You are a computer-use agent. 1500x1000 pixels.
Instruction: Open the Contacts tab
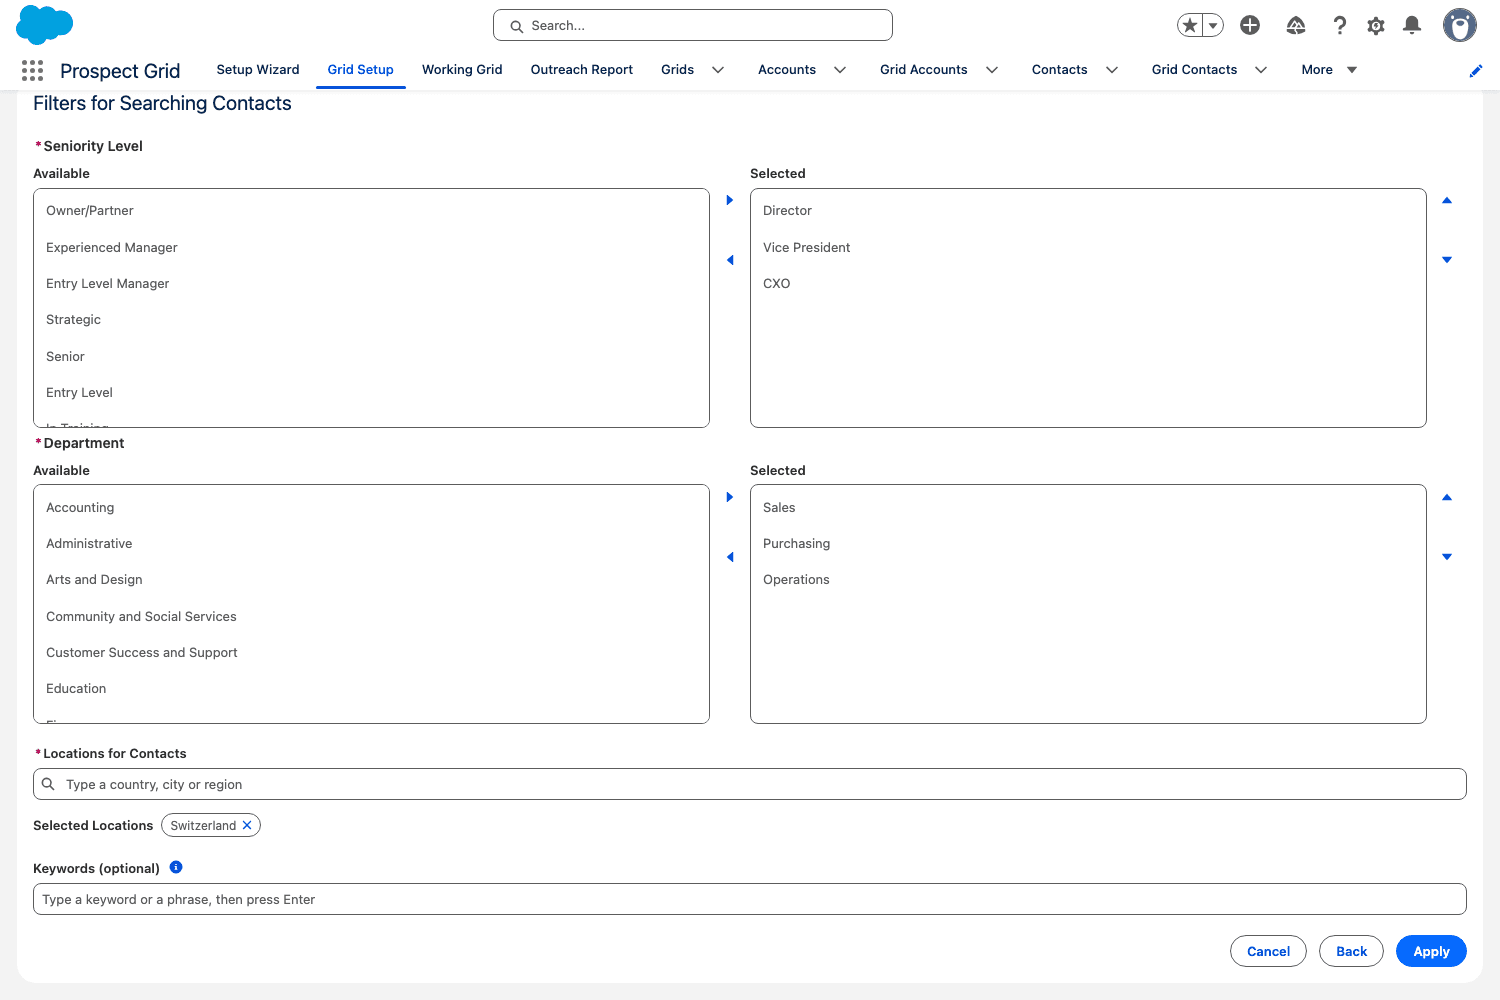[1060, 70]
